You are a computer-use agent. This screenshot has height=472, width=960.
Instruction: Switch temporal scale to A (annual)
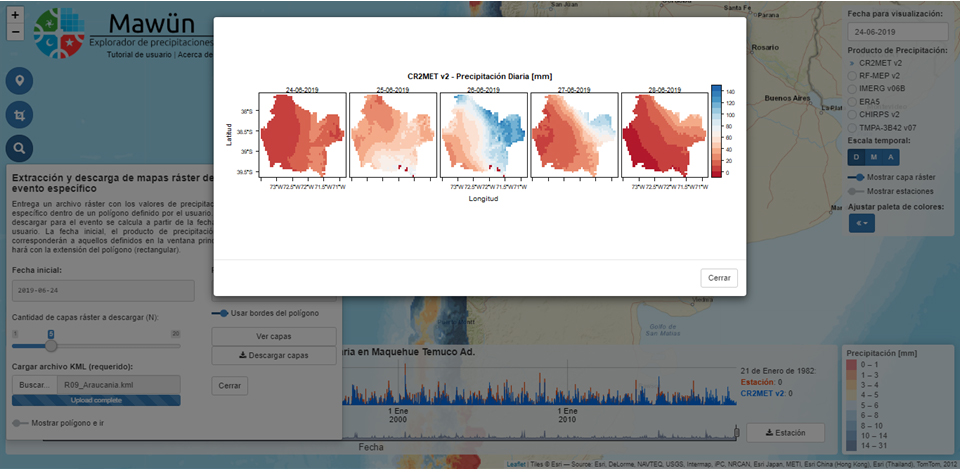click(889, 156)
